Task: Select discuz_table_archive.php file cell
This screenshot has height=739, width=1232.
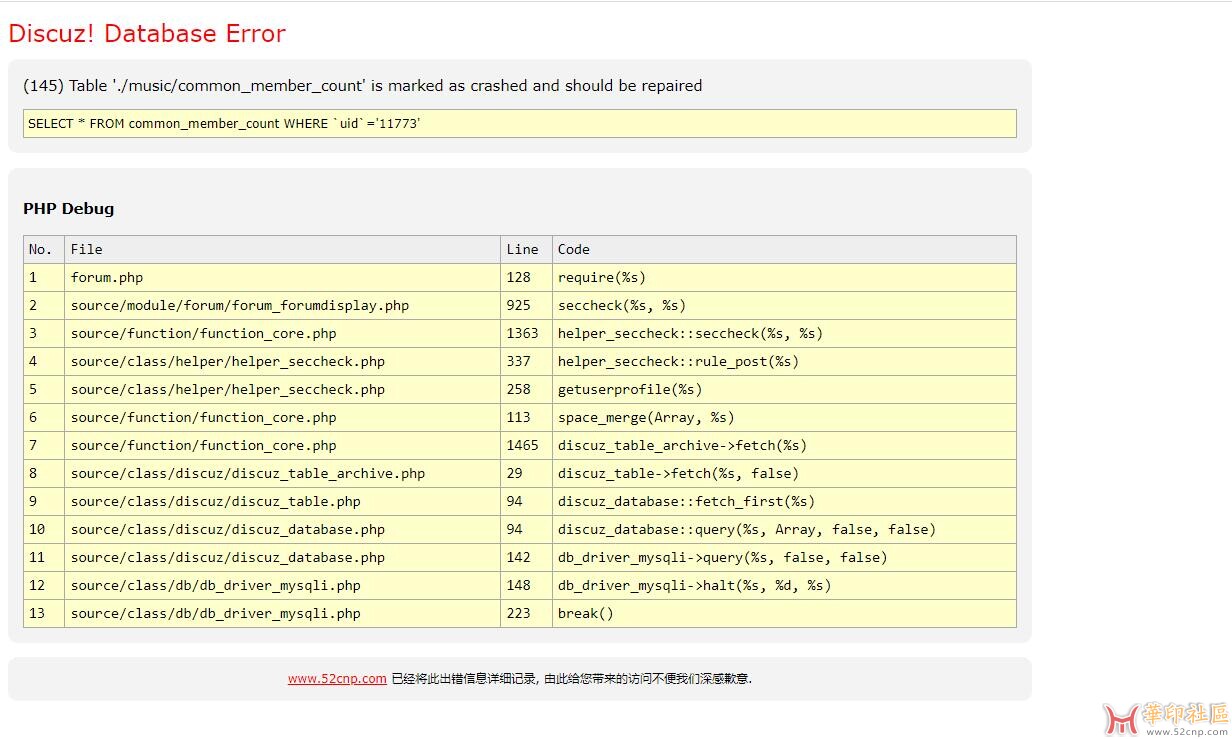Action: (x=283, y=473)
